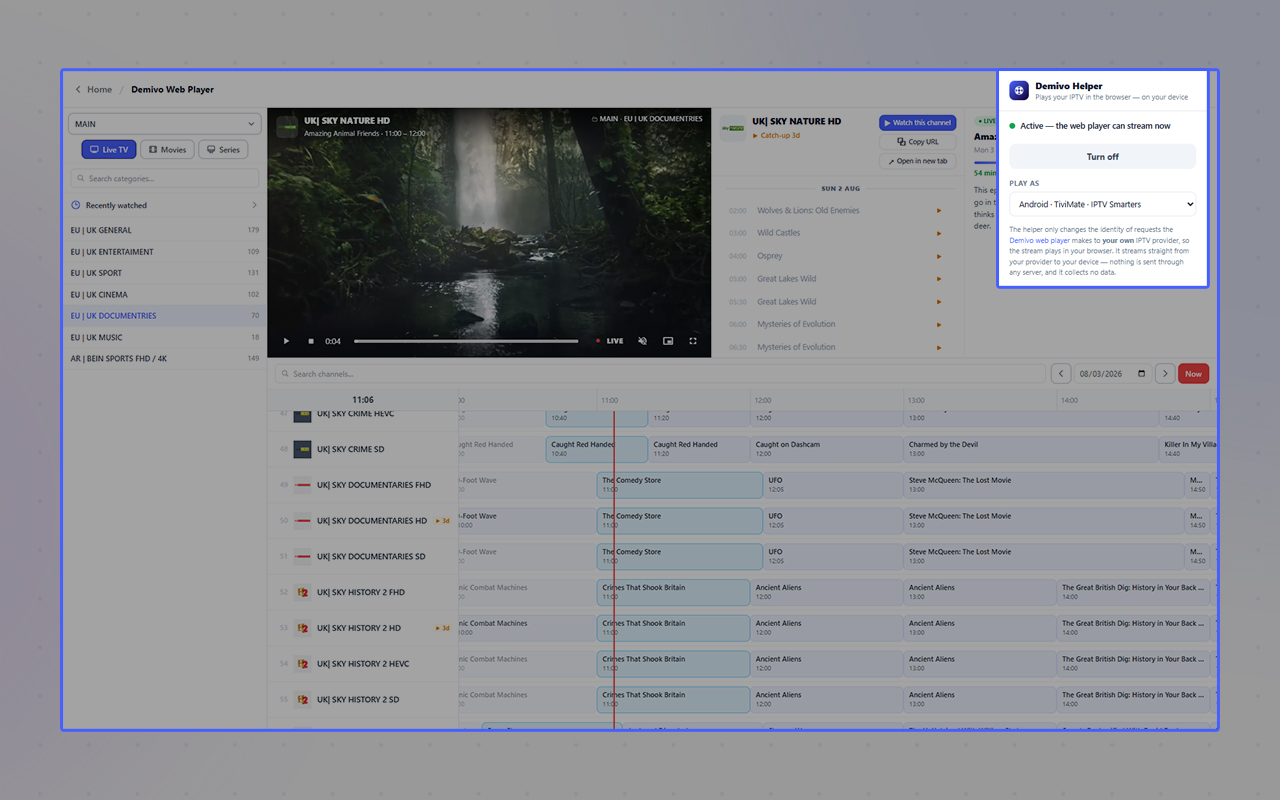Open Steve McQueen: The Lost Movie on SKY DOCUMENTARIES SD

tap(1043, 556)
